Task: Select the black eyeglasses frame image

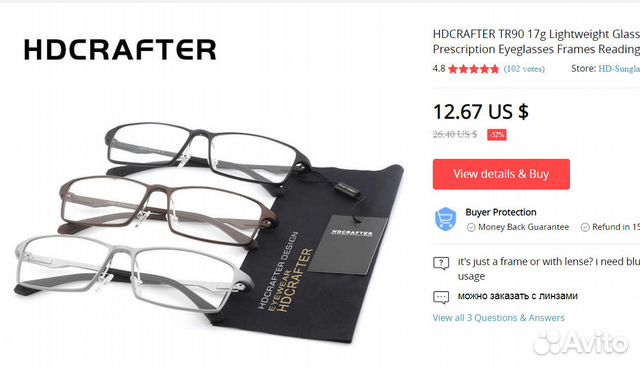Action: [x=208, y=153]
